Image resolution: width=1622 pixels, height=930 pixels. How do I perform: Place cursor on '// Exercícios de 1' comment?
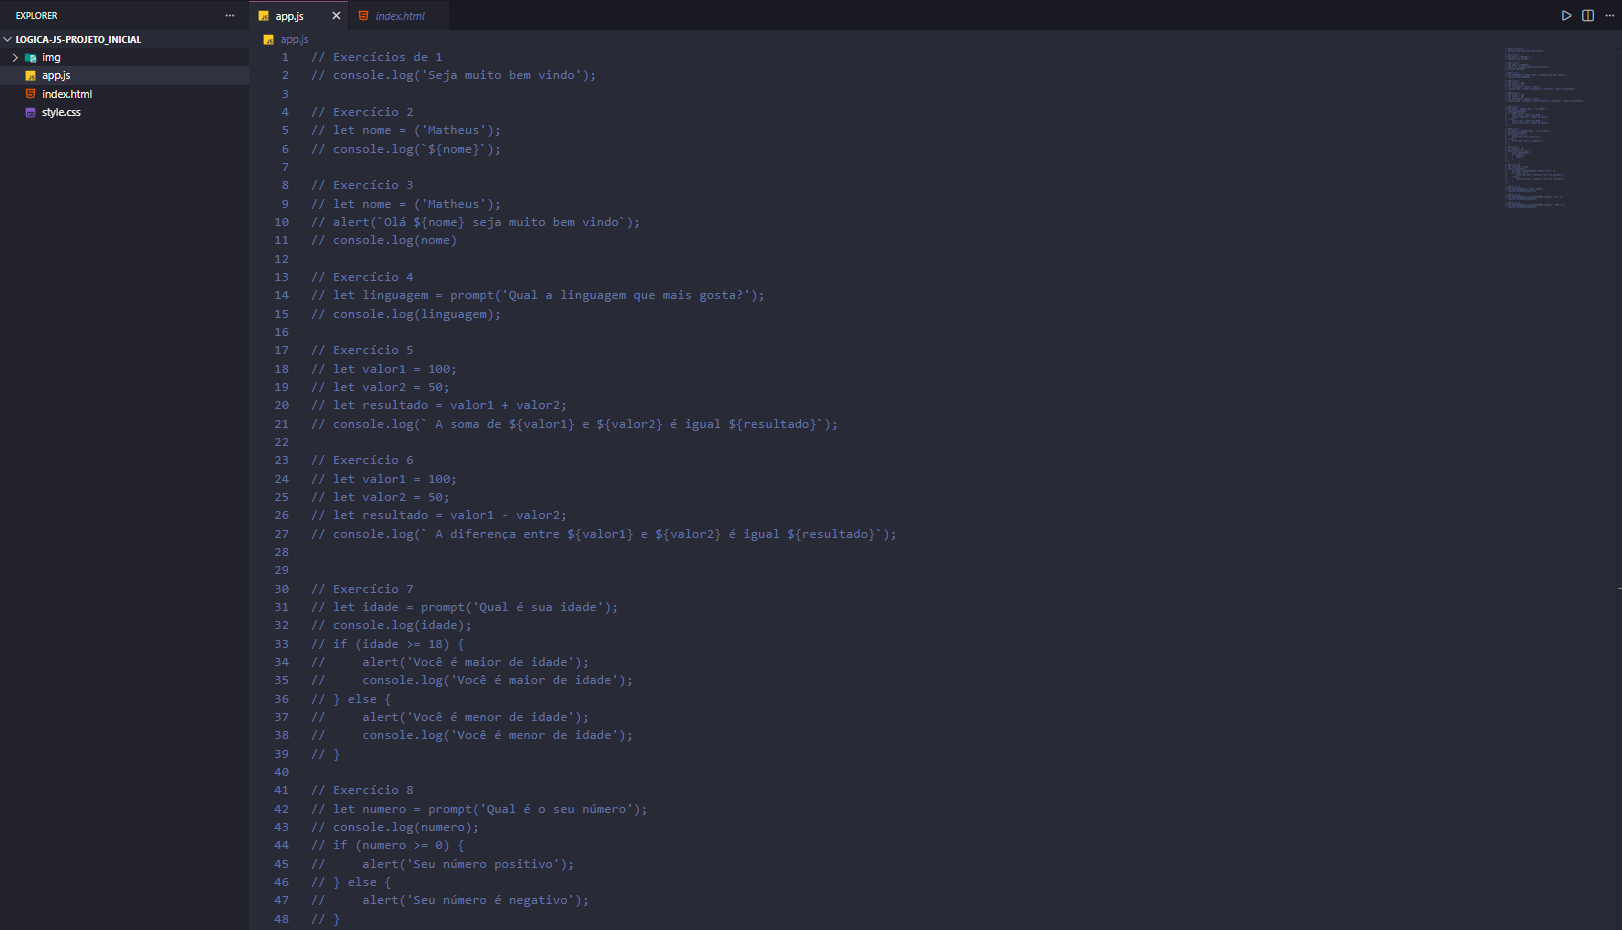(x=376, y=57)
